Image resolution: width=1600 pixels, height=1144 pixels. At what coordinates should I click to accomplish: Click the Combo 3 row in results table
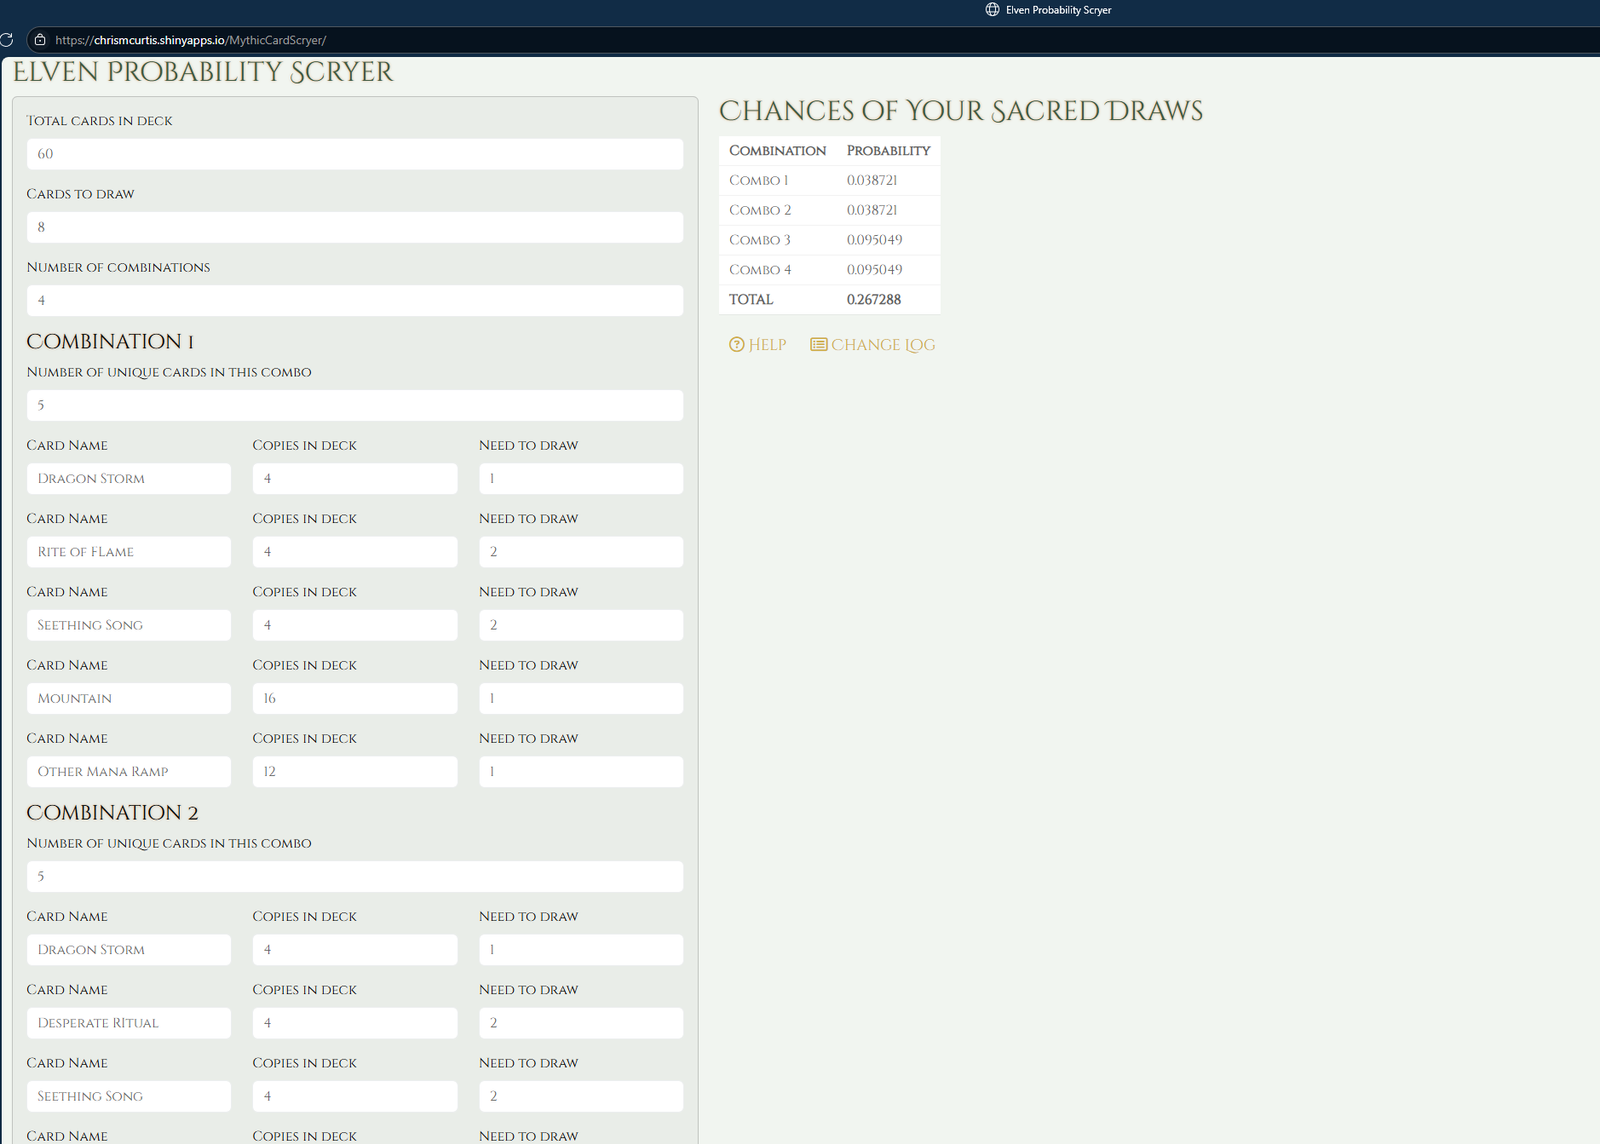(829, 240)
